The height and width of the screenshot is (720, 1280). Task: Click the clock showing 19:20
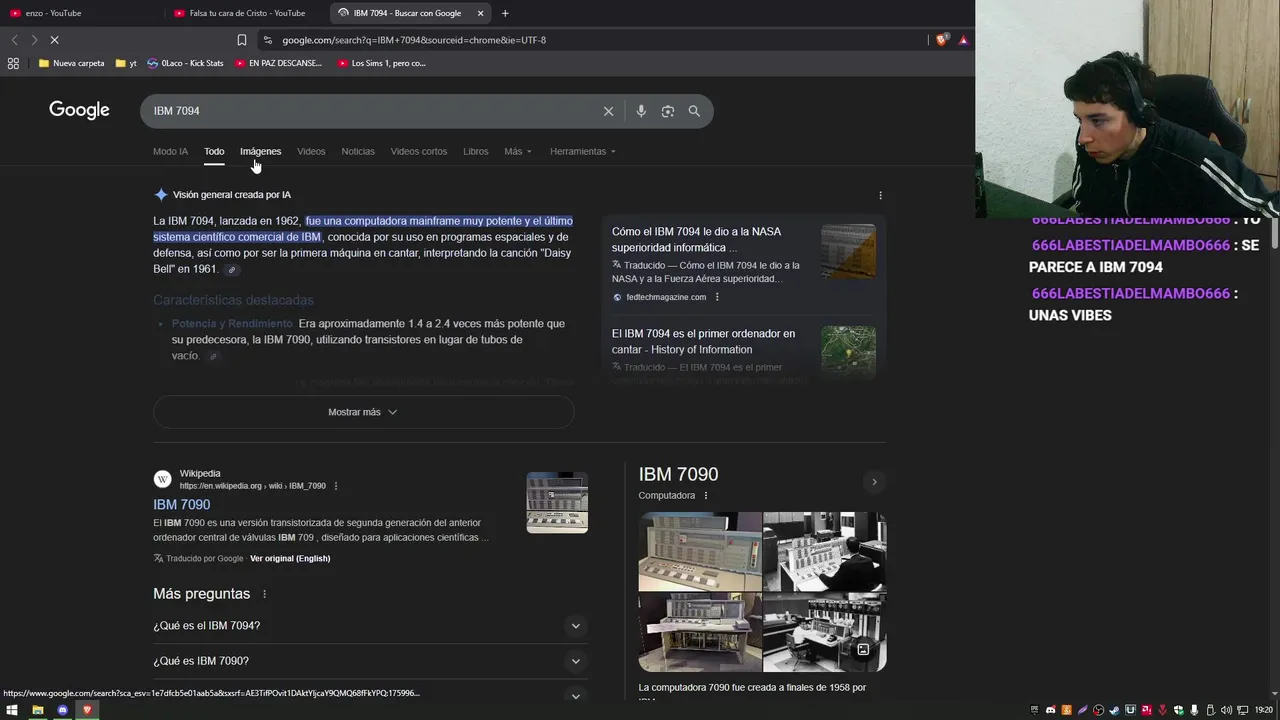tap(1264, 710)
